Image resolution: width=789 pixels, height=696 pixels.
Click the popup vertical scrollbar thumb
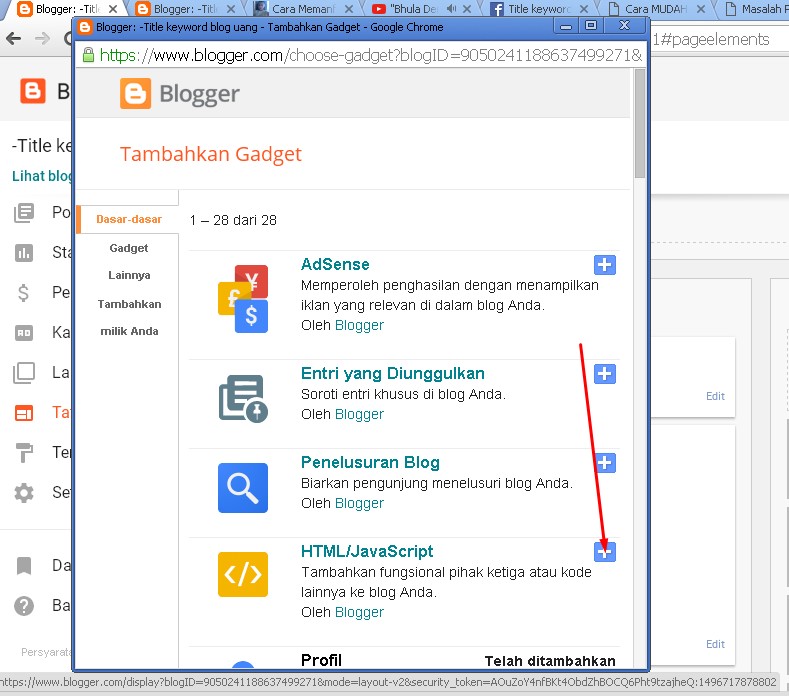pyautogui.click(x=640, y=123)
